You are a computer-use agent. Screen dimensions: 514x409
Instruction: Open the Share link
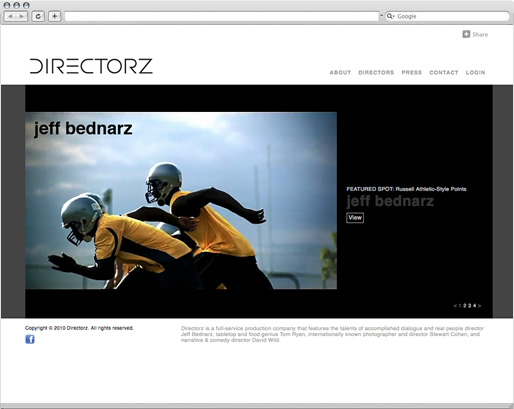pos(480,34)
